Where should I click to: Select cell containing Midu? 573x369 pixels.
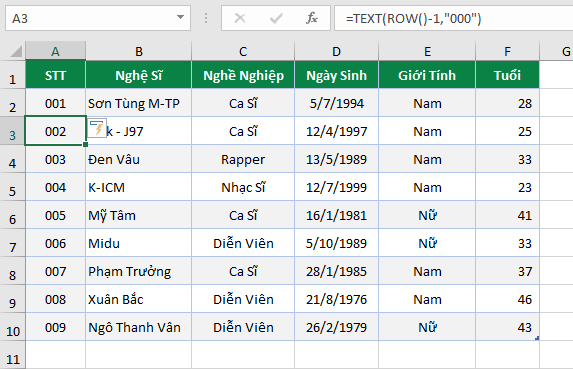coord(138,243)
